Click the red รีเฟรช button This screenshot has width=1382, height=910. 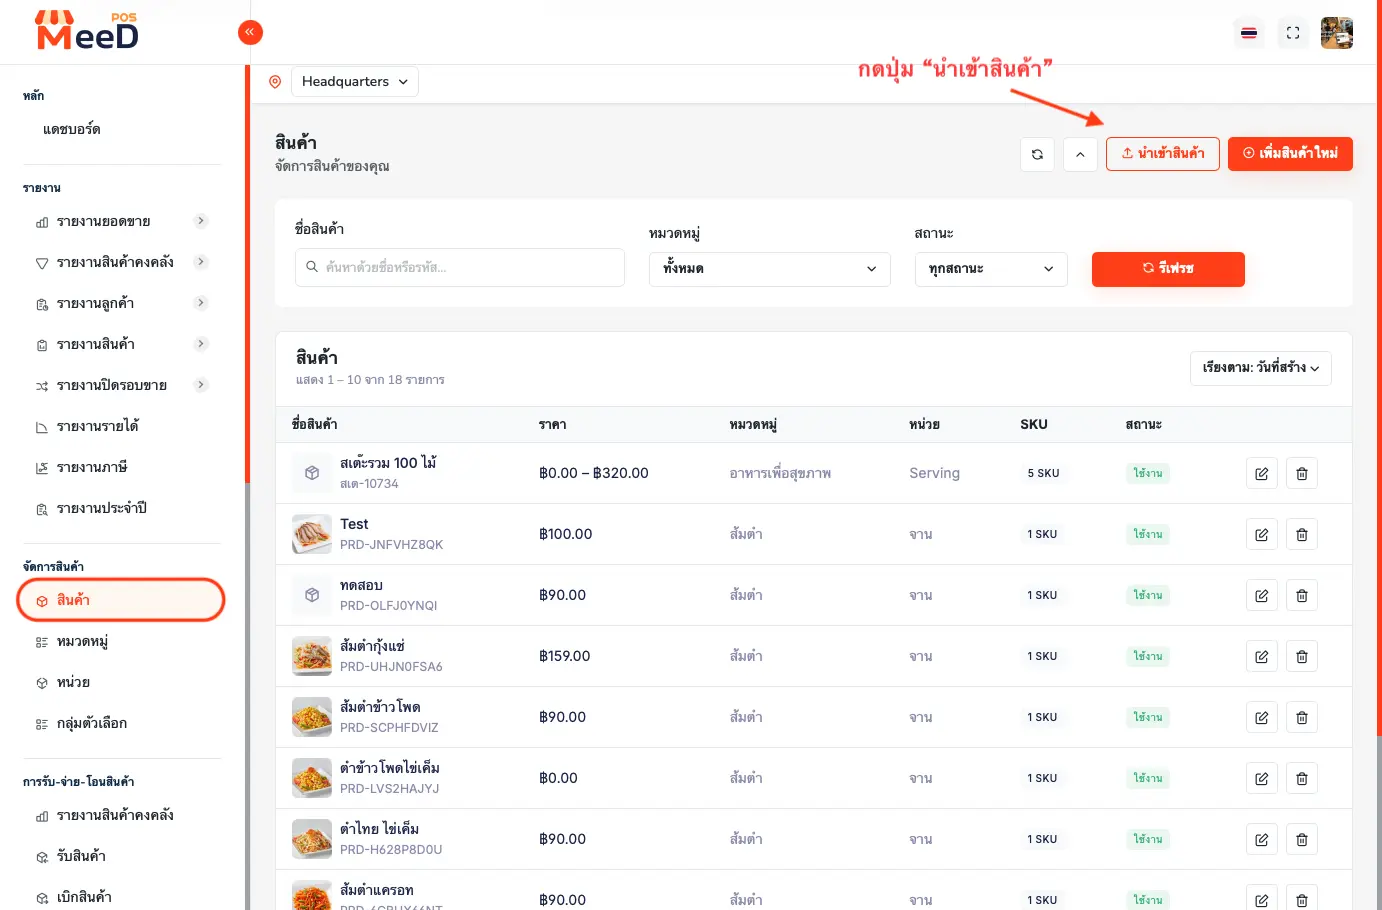click(1168, 269)
